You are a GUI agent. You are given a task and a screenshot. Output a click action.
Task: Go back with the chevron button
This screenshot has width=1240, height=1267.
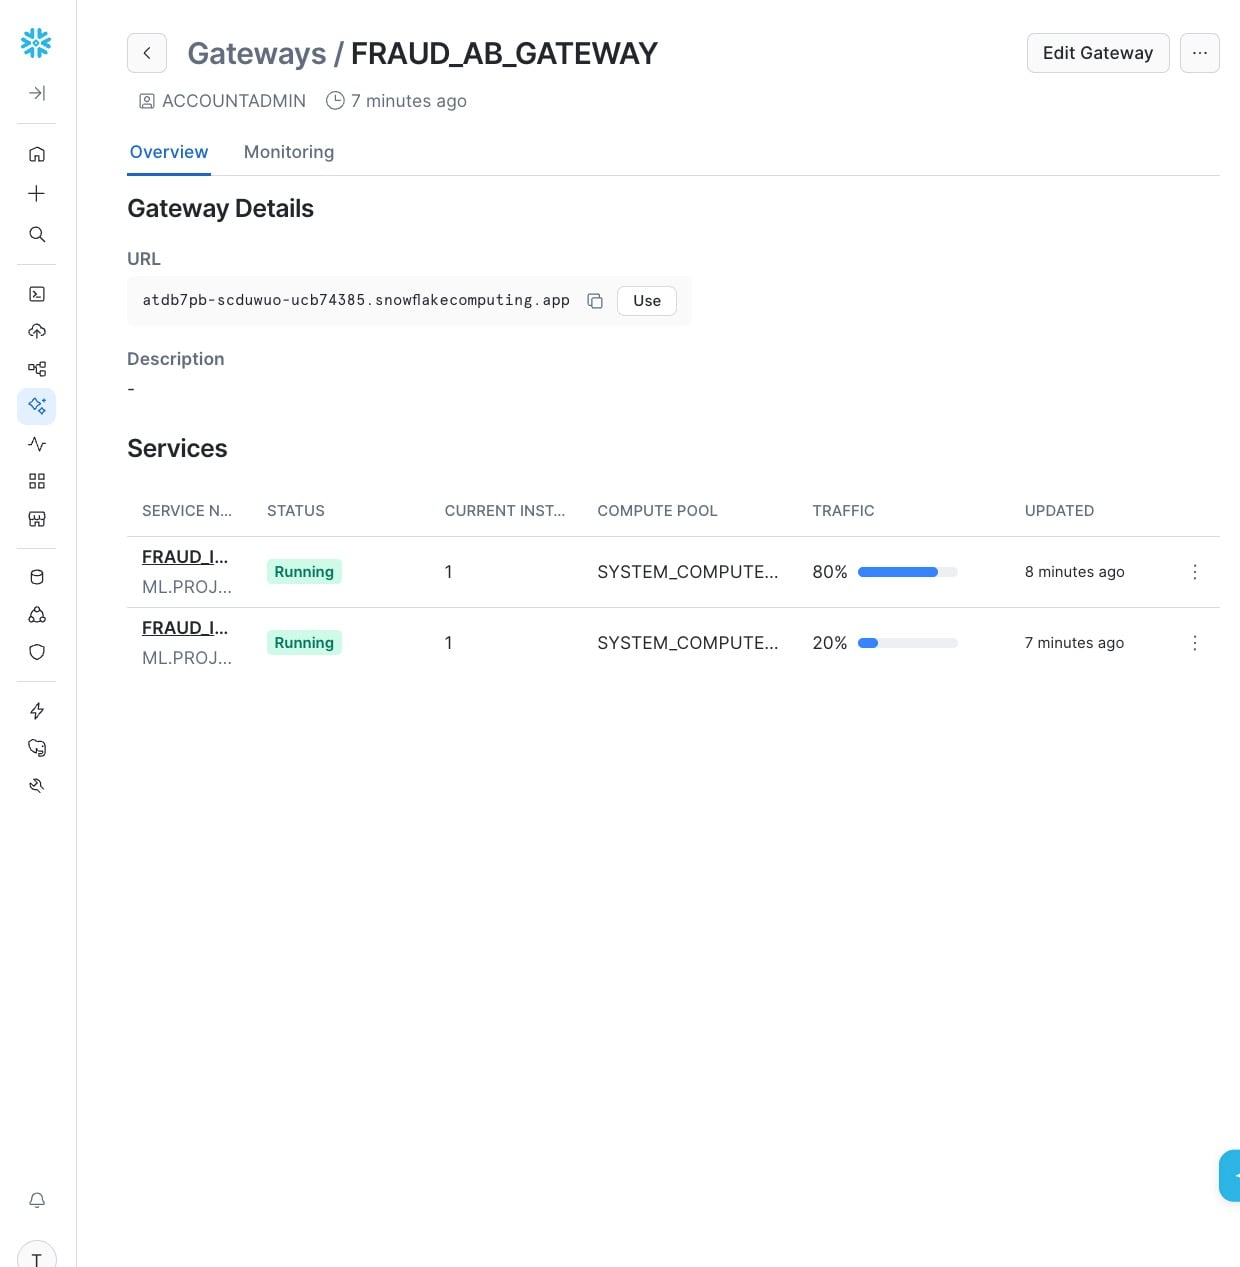pos(147,53)
